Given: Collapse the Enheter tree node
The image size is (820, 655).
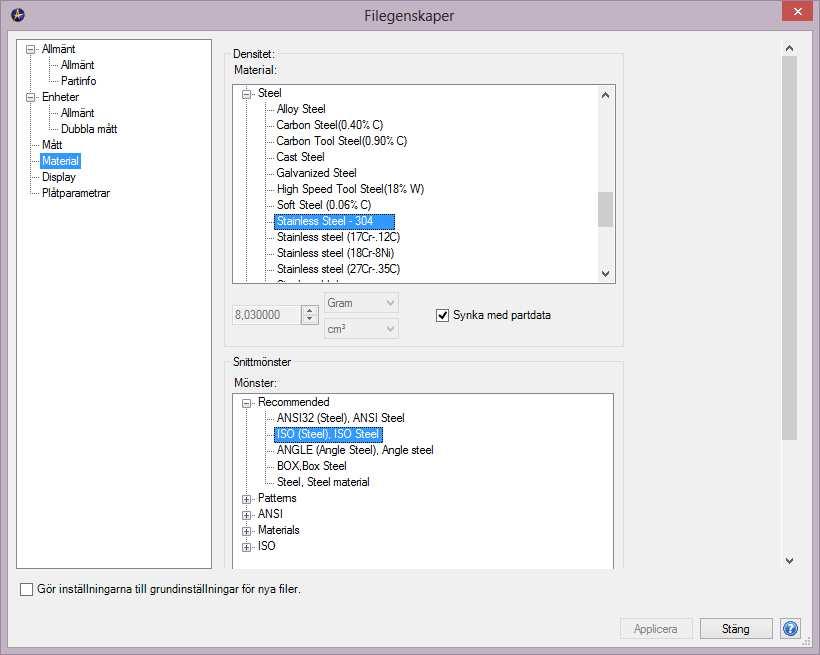Looking at the screenshot, I should pyautogui.click(x=30, y=97).
